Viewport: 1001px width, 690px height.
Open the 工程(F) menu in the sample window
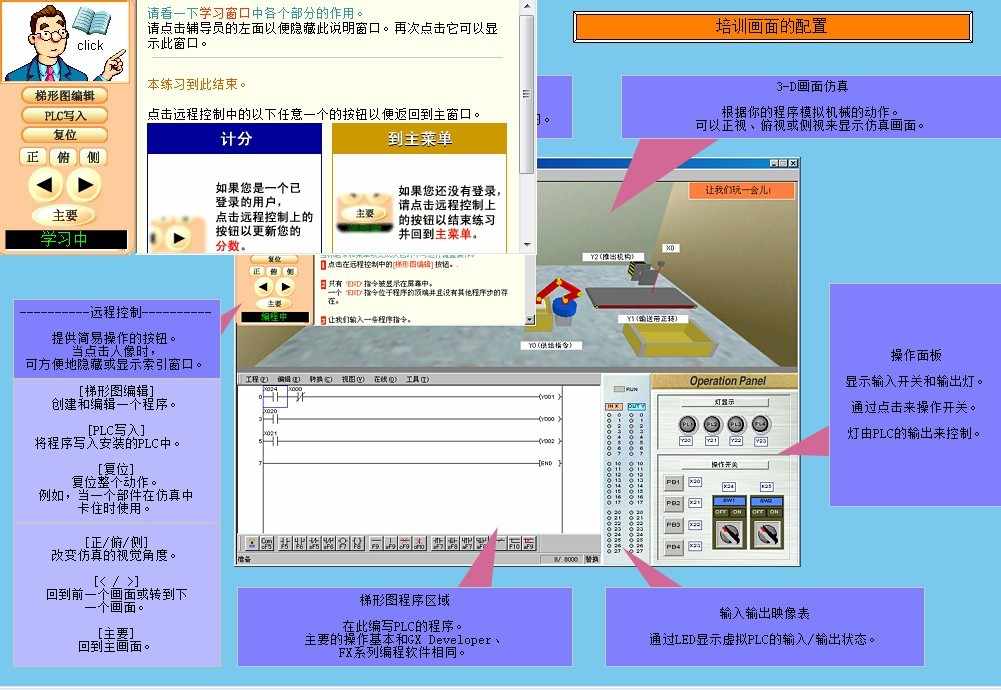pos(257,379)
